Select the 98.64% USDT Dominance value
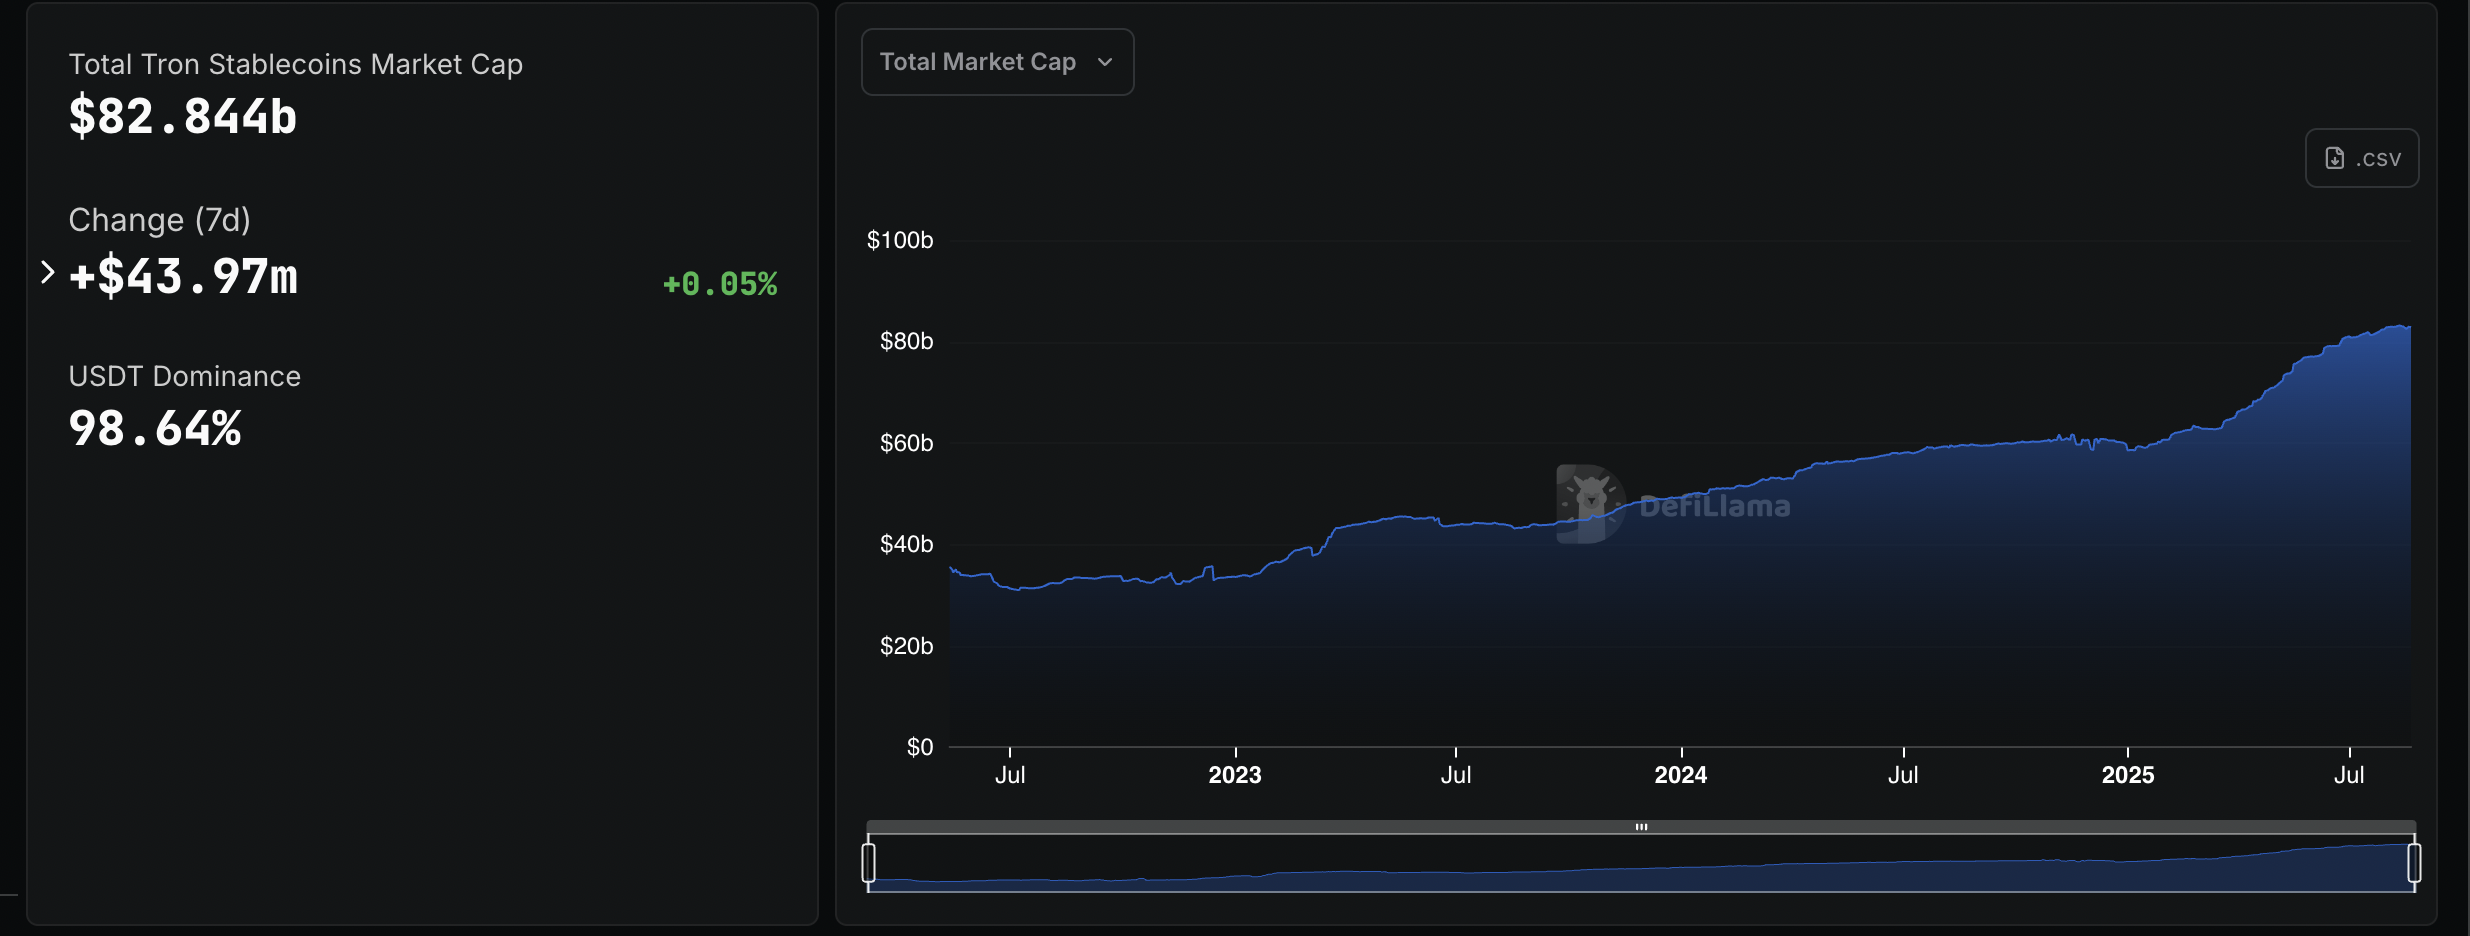This screenshot has width=2470, height=936. [155, 429]
